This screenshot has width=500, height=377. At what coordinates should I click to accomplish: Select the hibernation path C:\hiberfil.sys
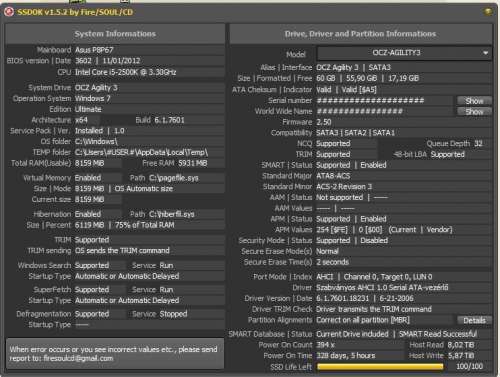click(172, 214)
